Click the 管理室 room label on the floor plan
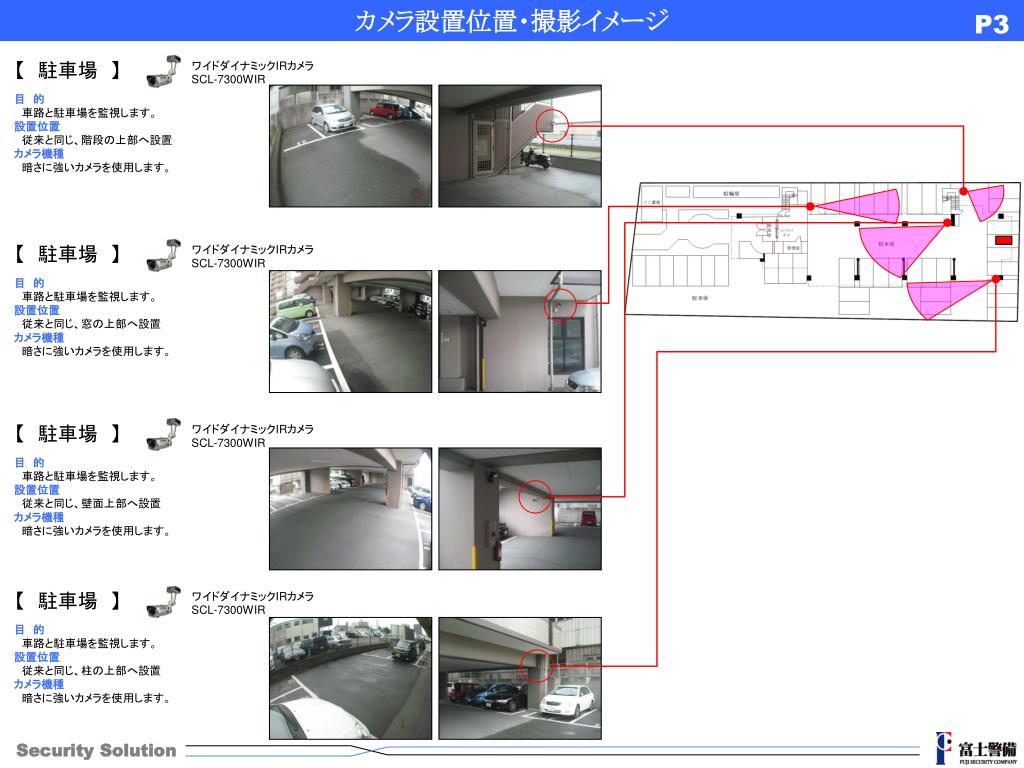 click(793, 248)
